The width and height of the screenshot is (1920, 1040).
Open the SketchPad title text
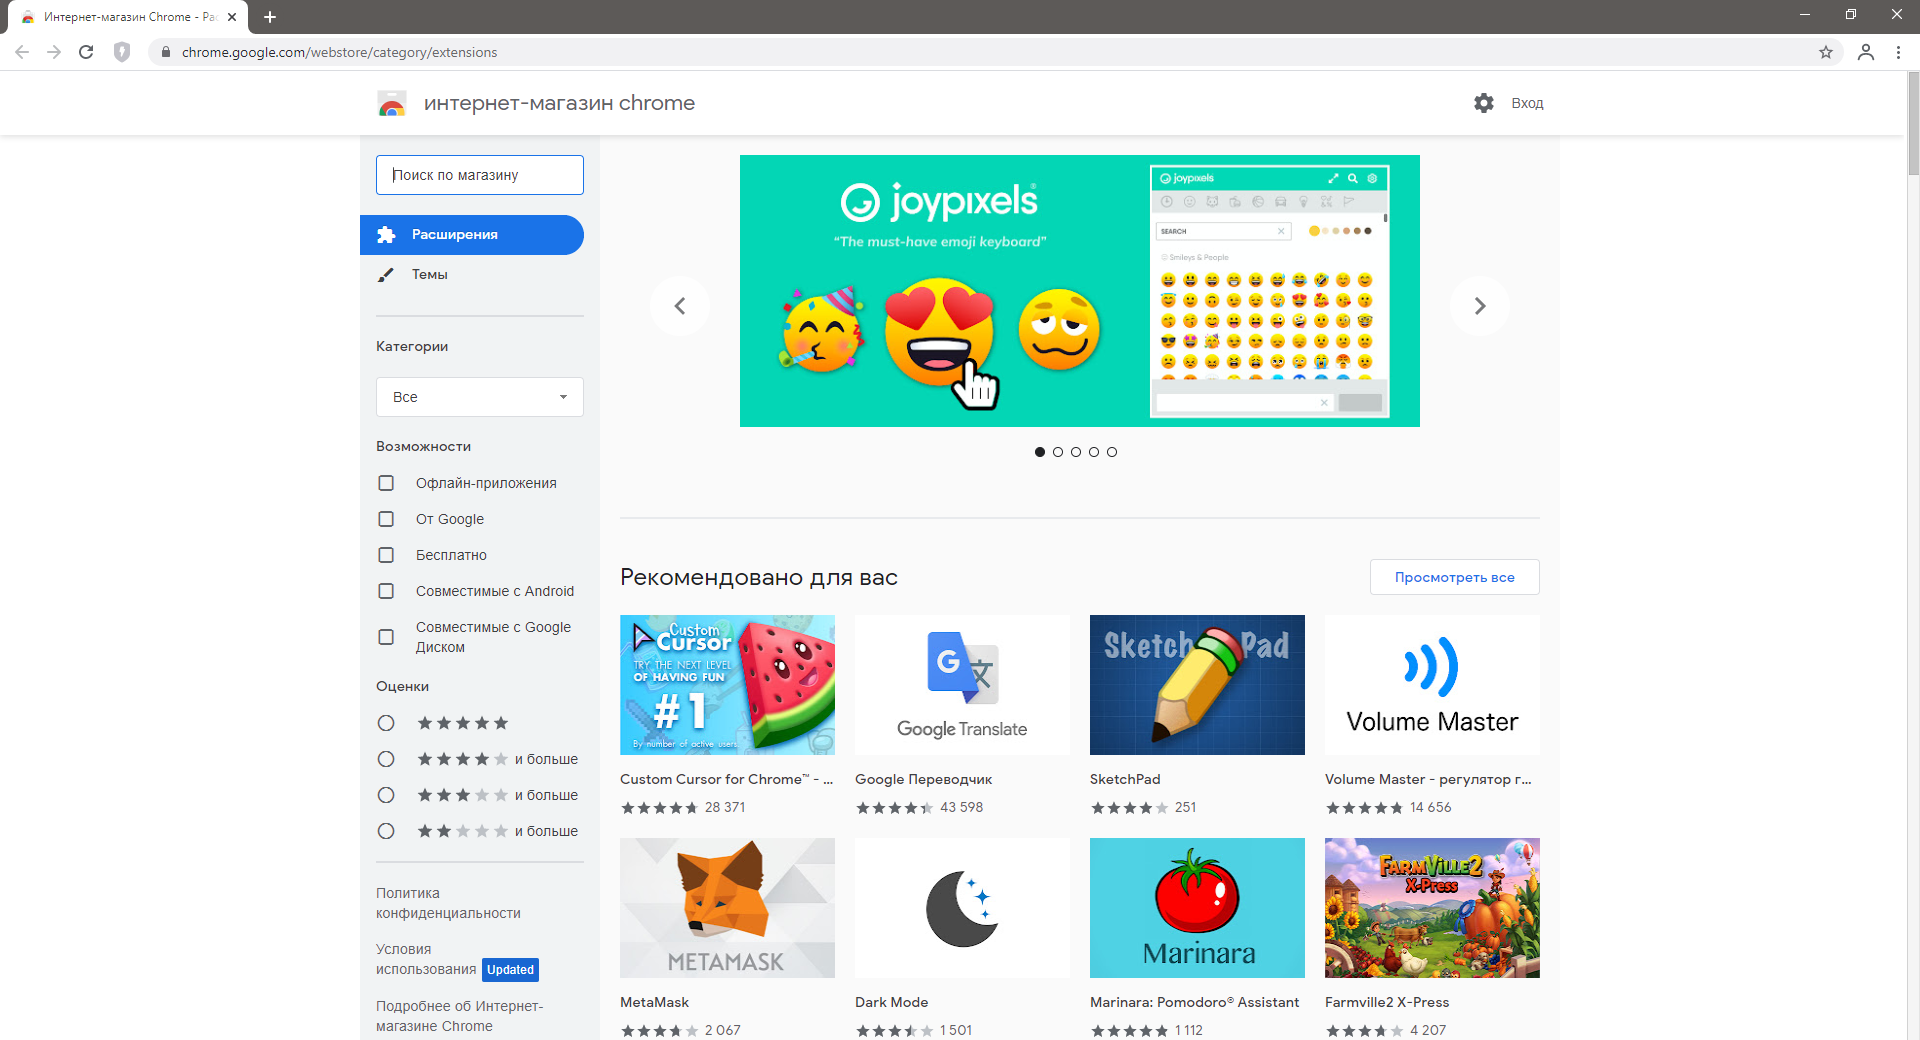tap(1125, 779)
